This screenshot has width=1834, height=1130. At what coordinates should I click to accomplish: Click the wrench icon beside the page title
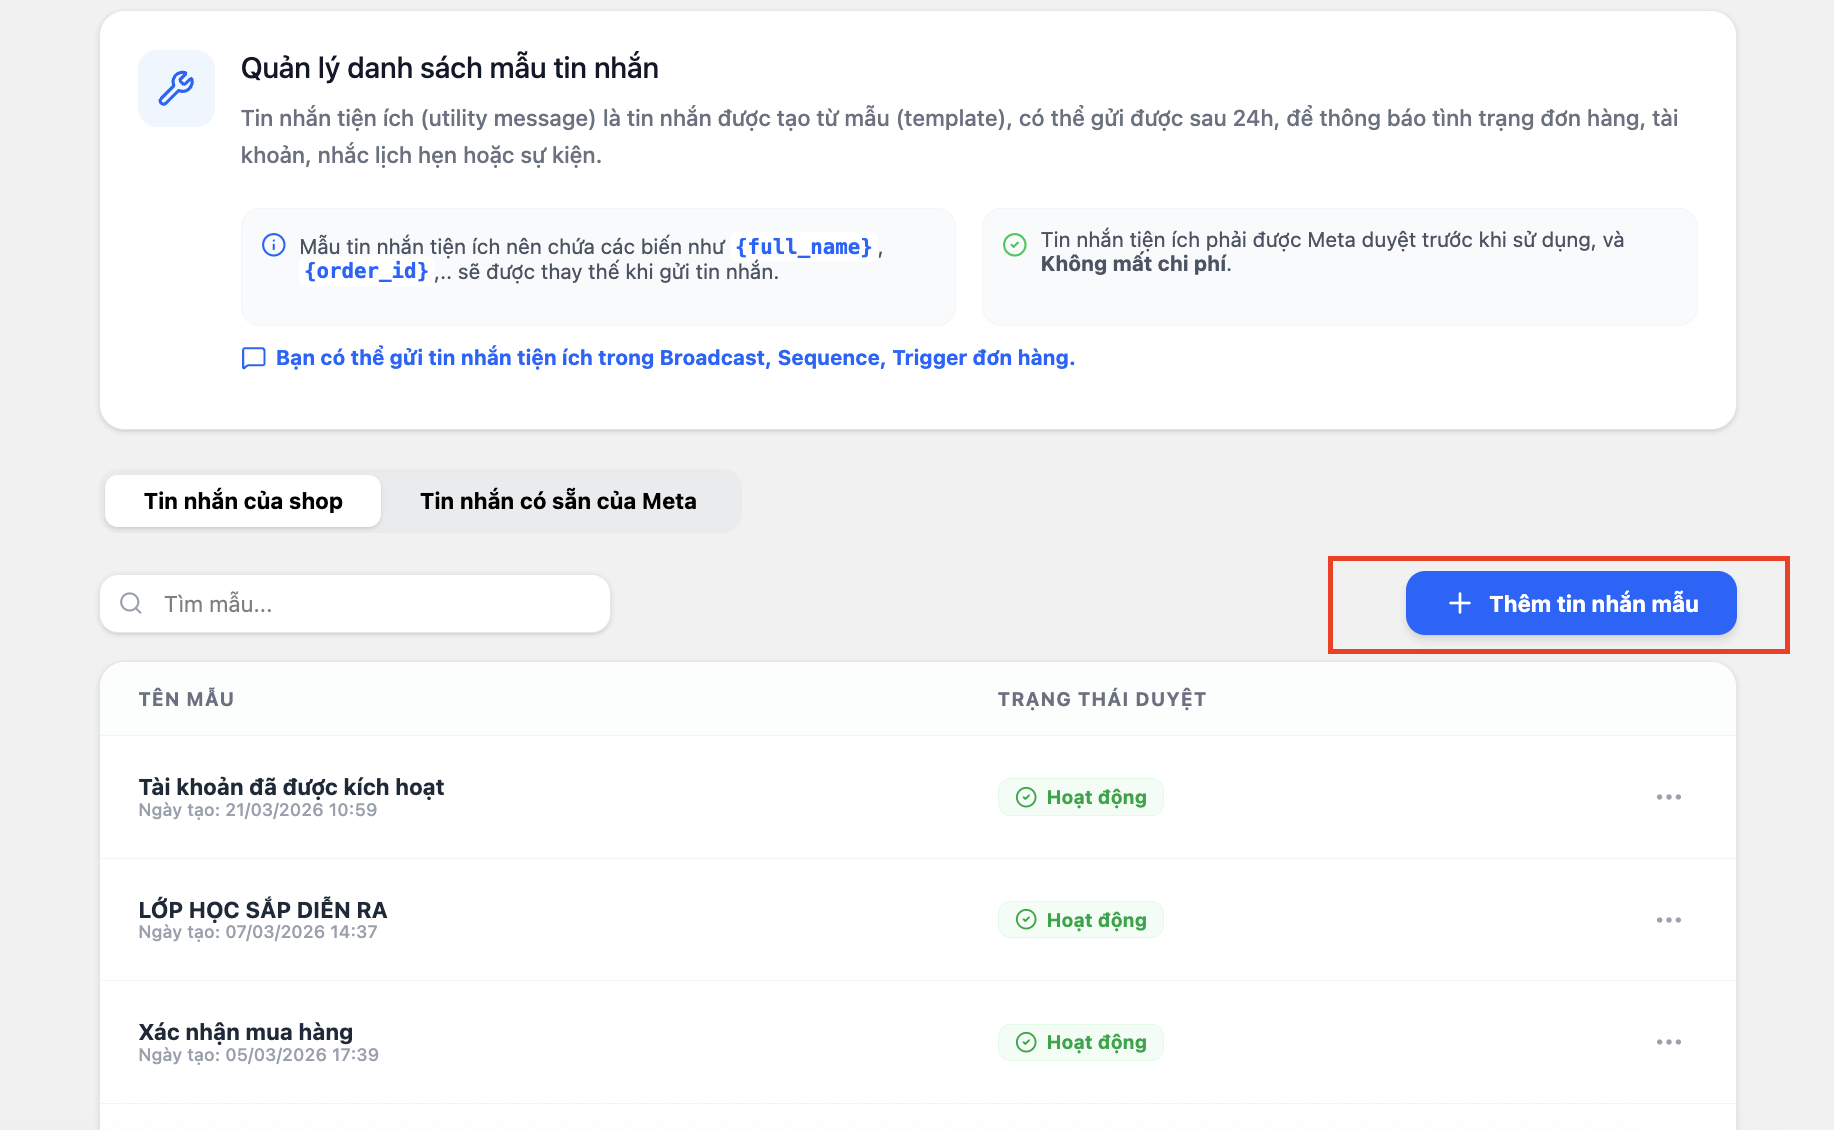point(176,88)
